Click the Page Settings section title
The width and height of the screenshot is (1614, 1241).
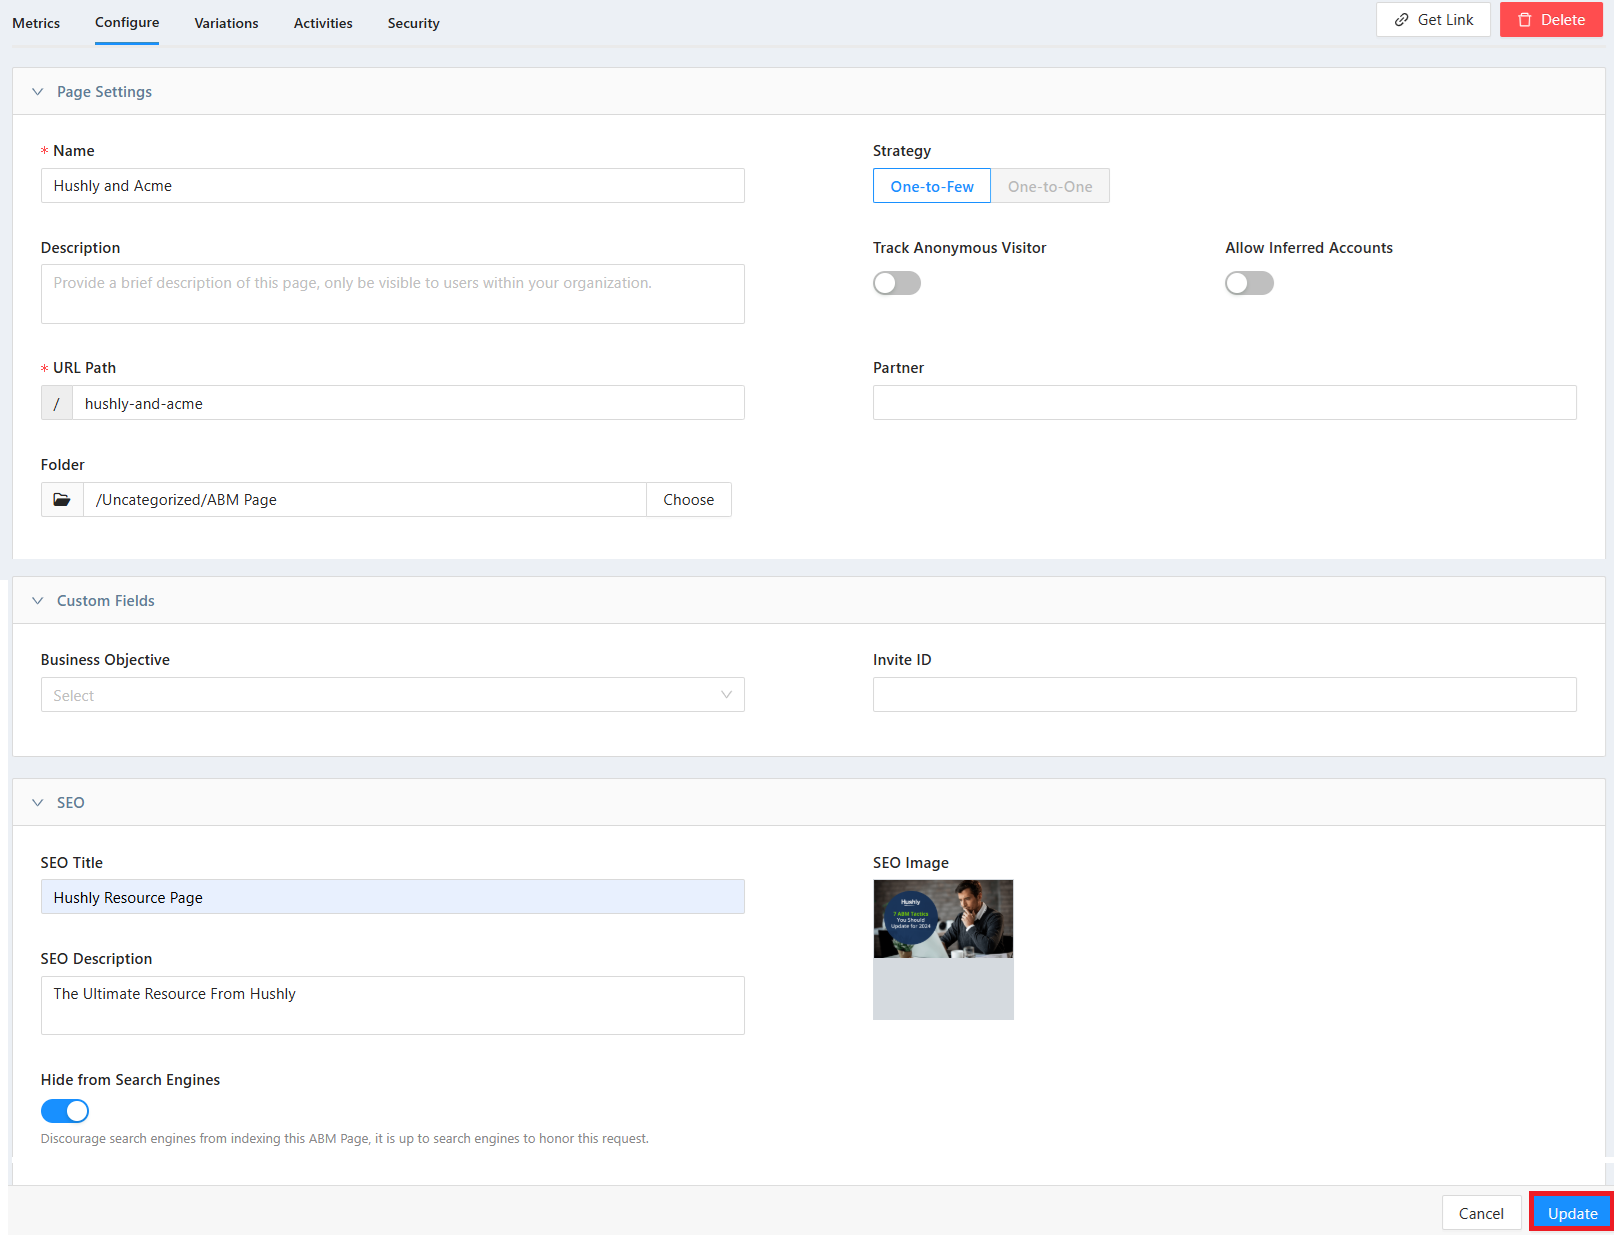(104, 92)
